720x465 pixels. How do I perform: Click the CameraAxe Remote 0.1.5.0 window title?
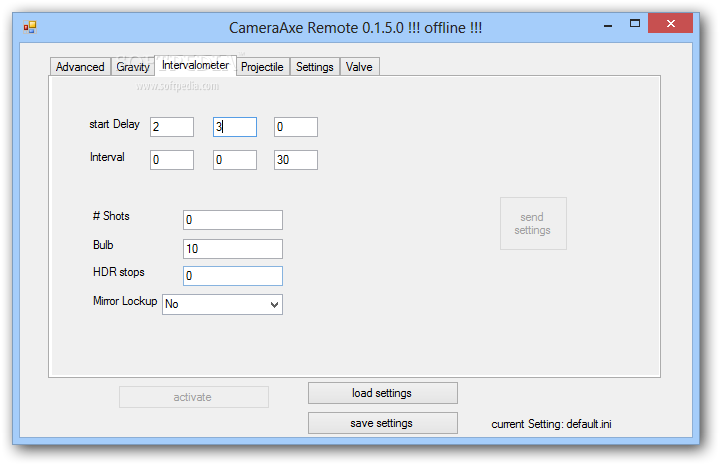pos(355,28)
